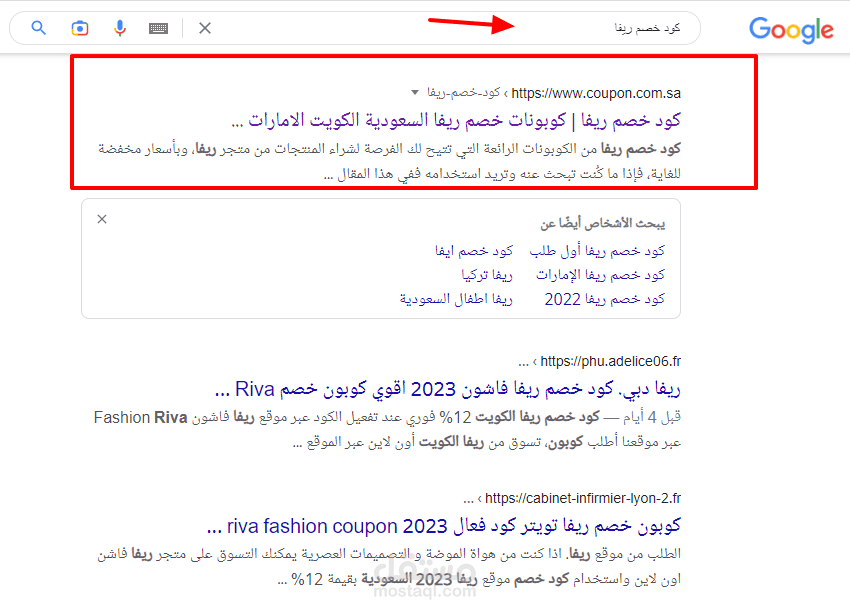Expand dropdown arrow beside coupon.com.sa URL
The width and height of the screenshot is (850, 612).
(x=415, y=93)
